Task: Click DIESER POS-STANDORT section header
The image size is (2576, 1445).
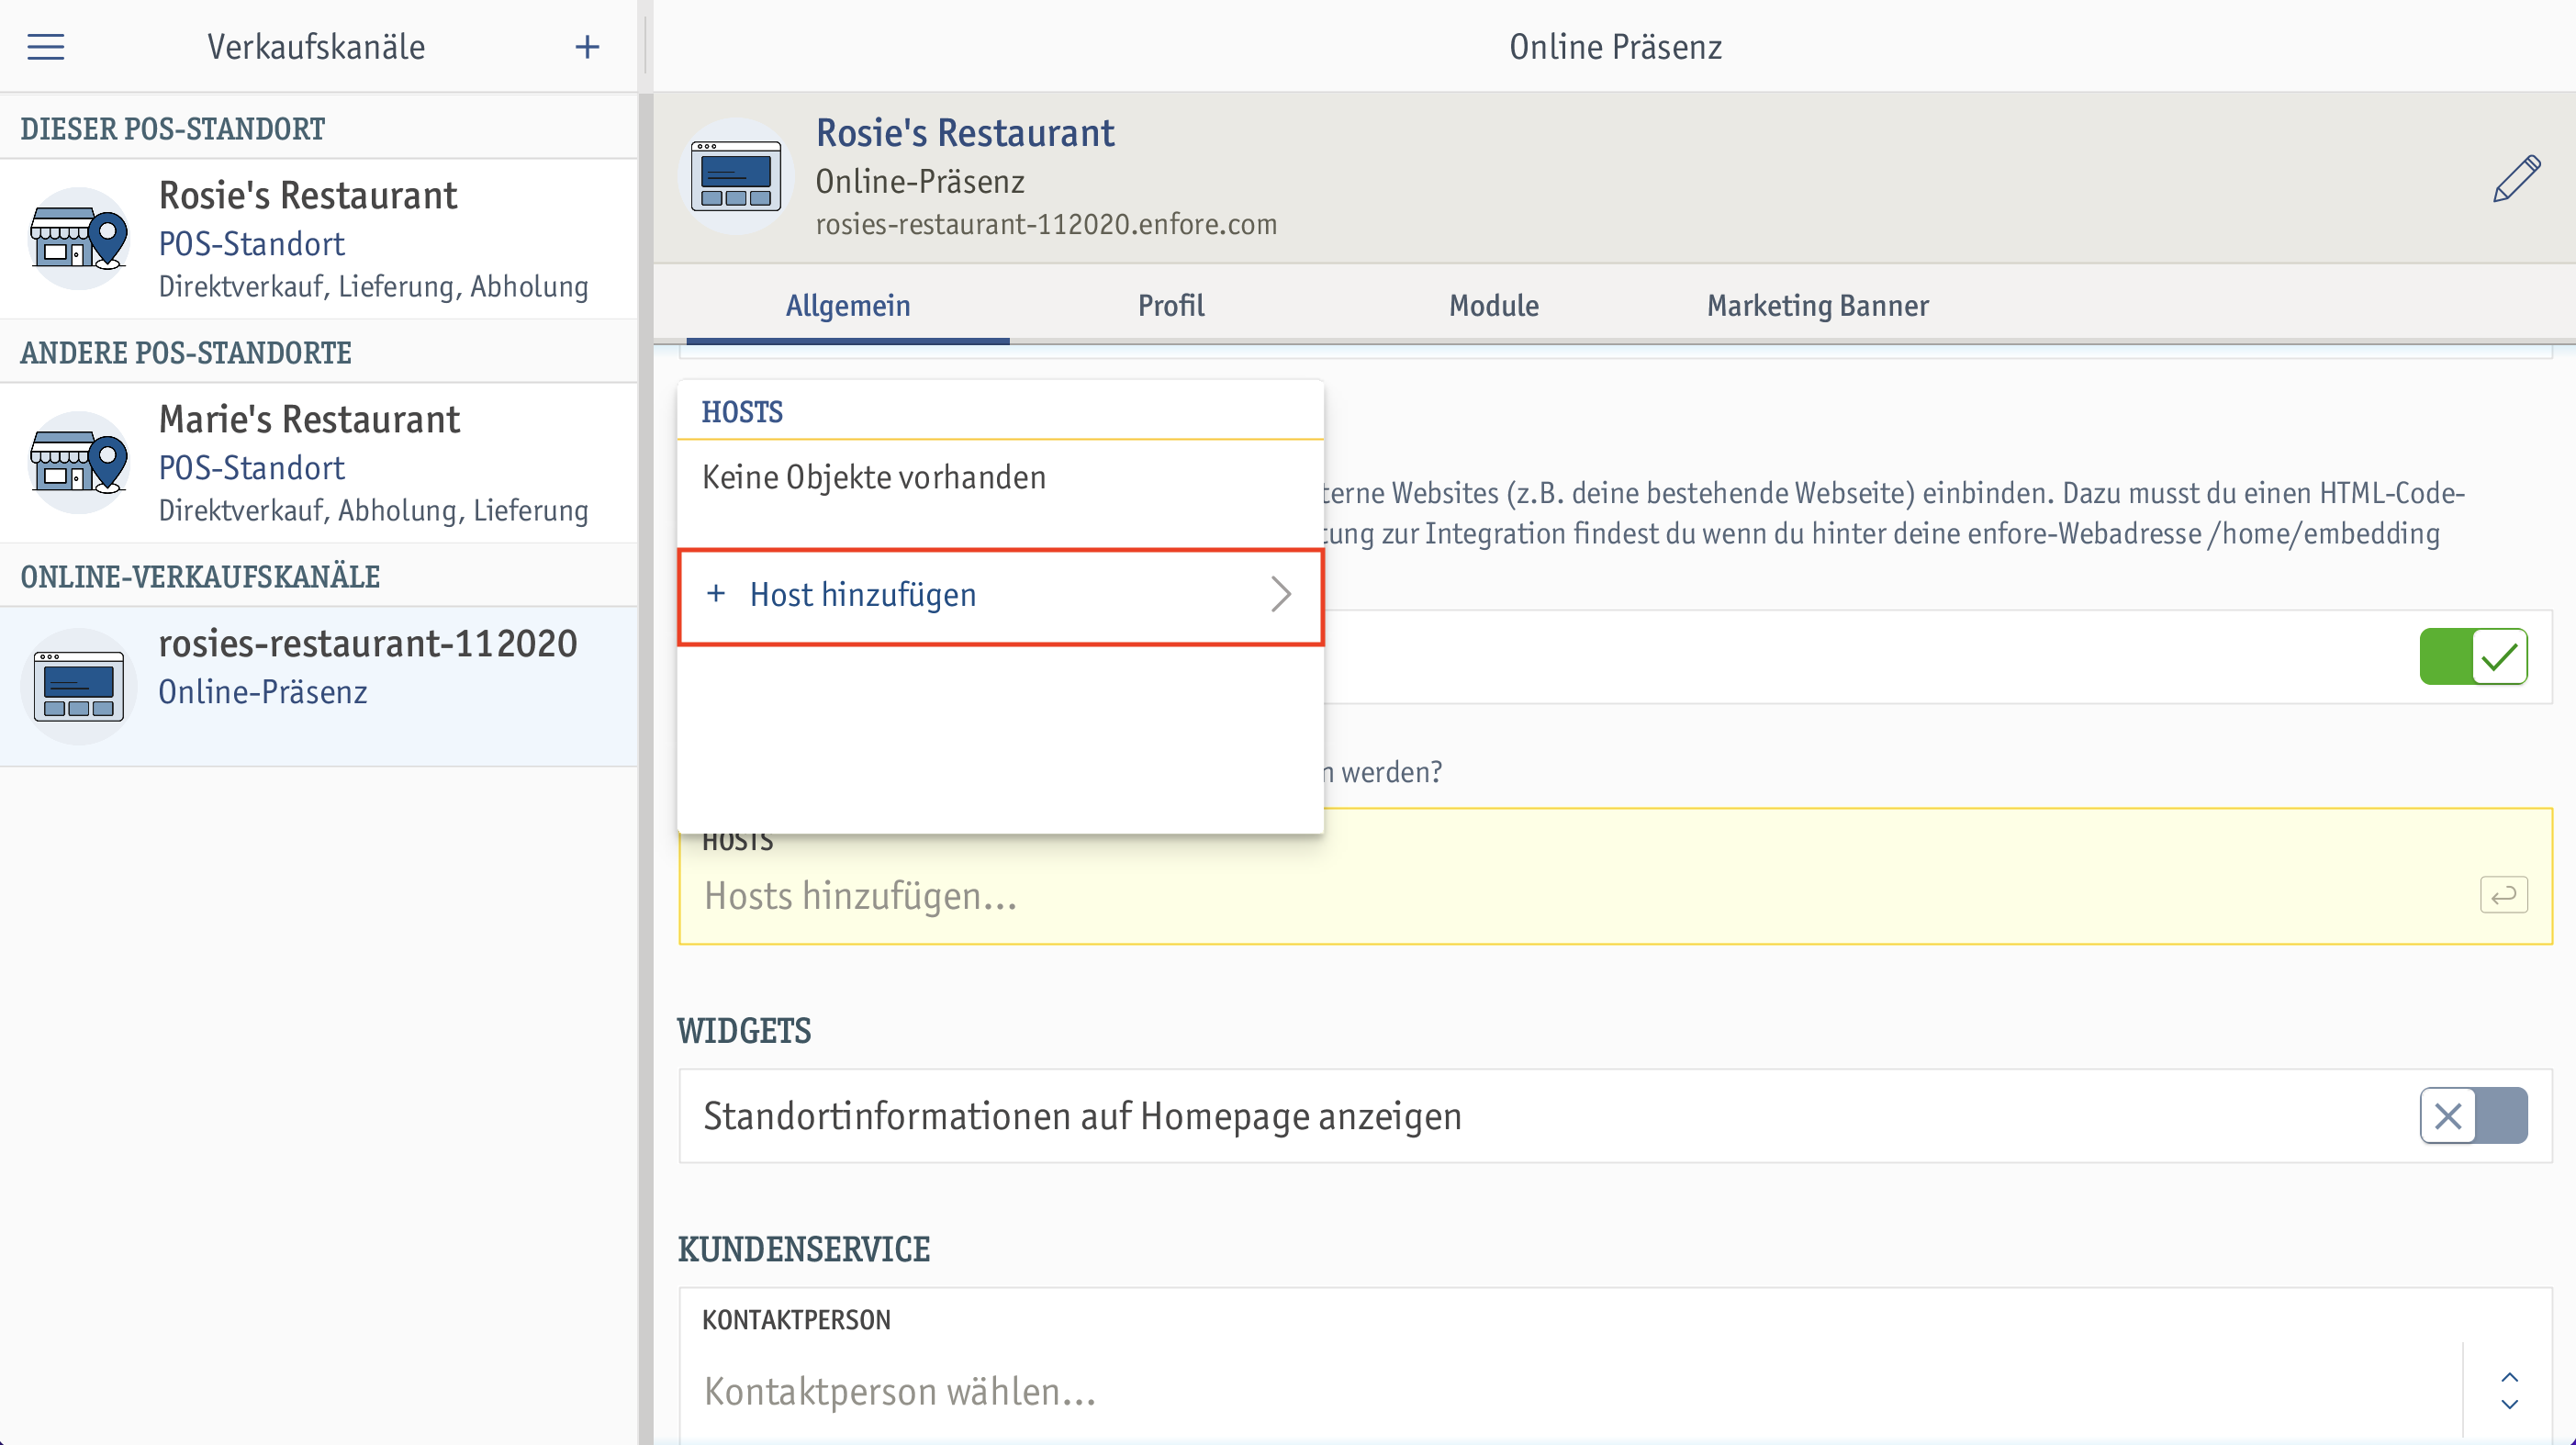Action: click(173, 129)
